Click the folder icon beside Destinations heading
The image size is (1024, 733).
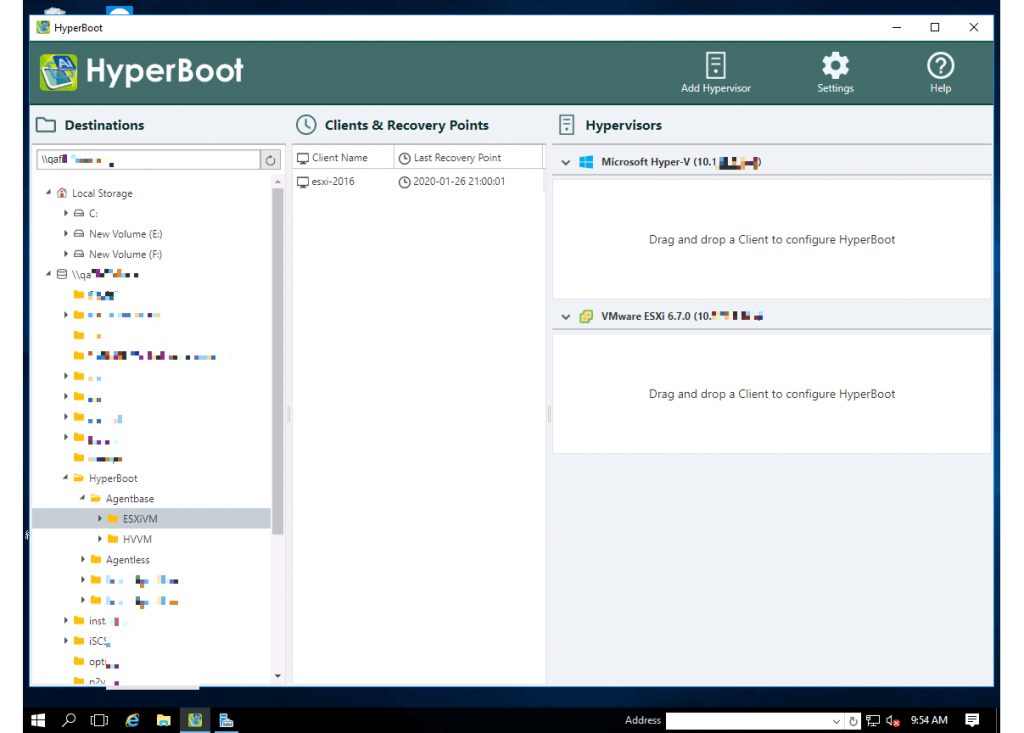tap(45, 124)
